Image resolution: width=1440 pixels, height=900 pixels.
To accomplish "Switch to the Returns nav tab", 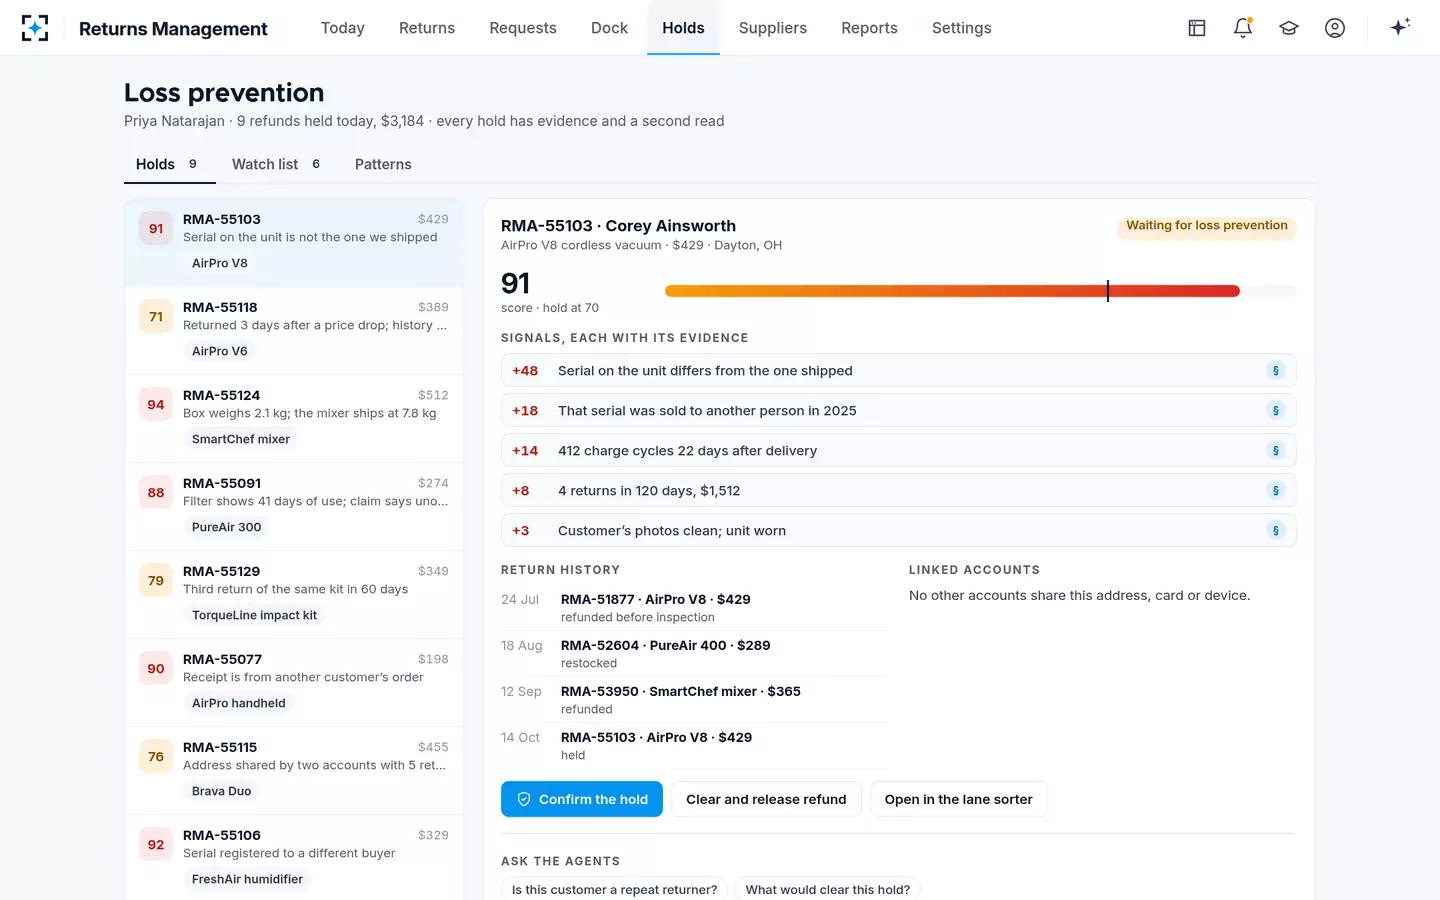I will tap(427, 28).
